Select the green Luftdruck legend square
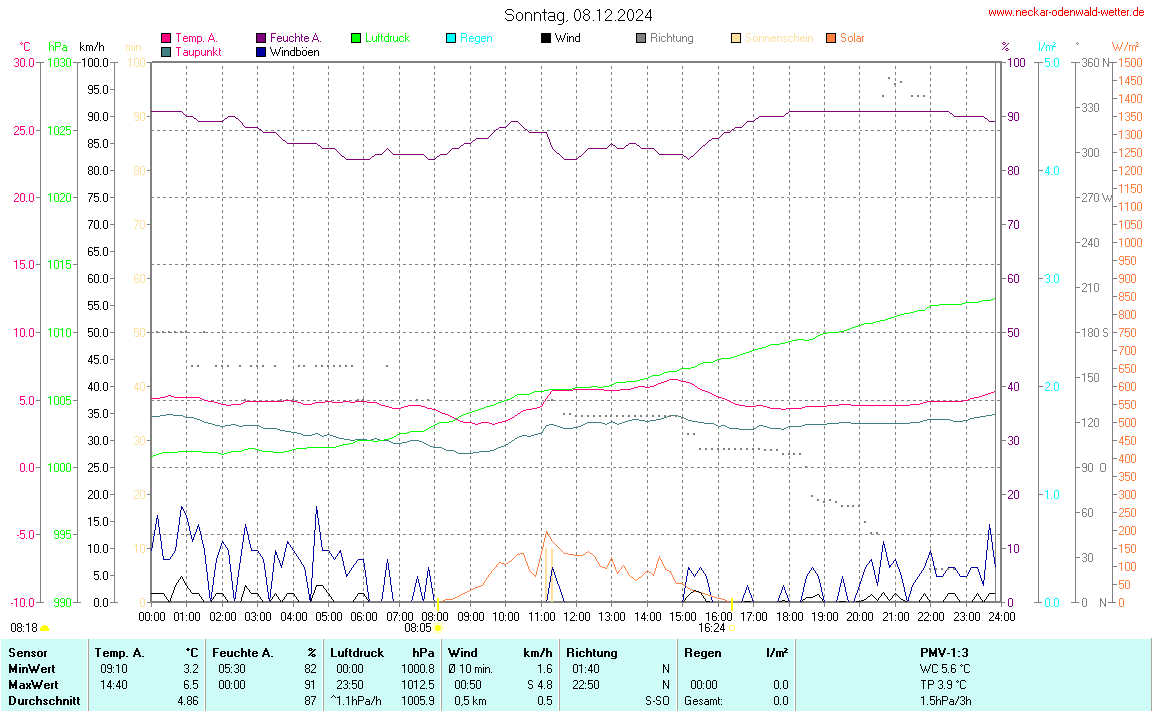Viewport: 1152px width, 711px height. click(356, 38)
